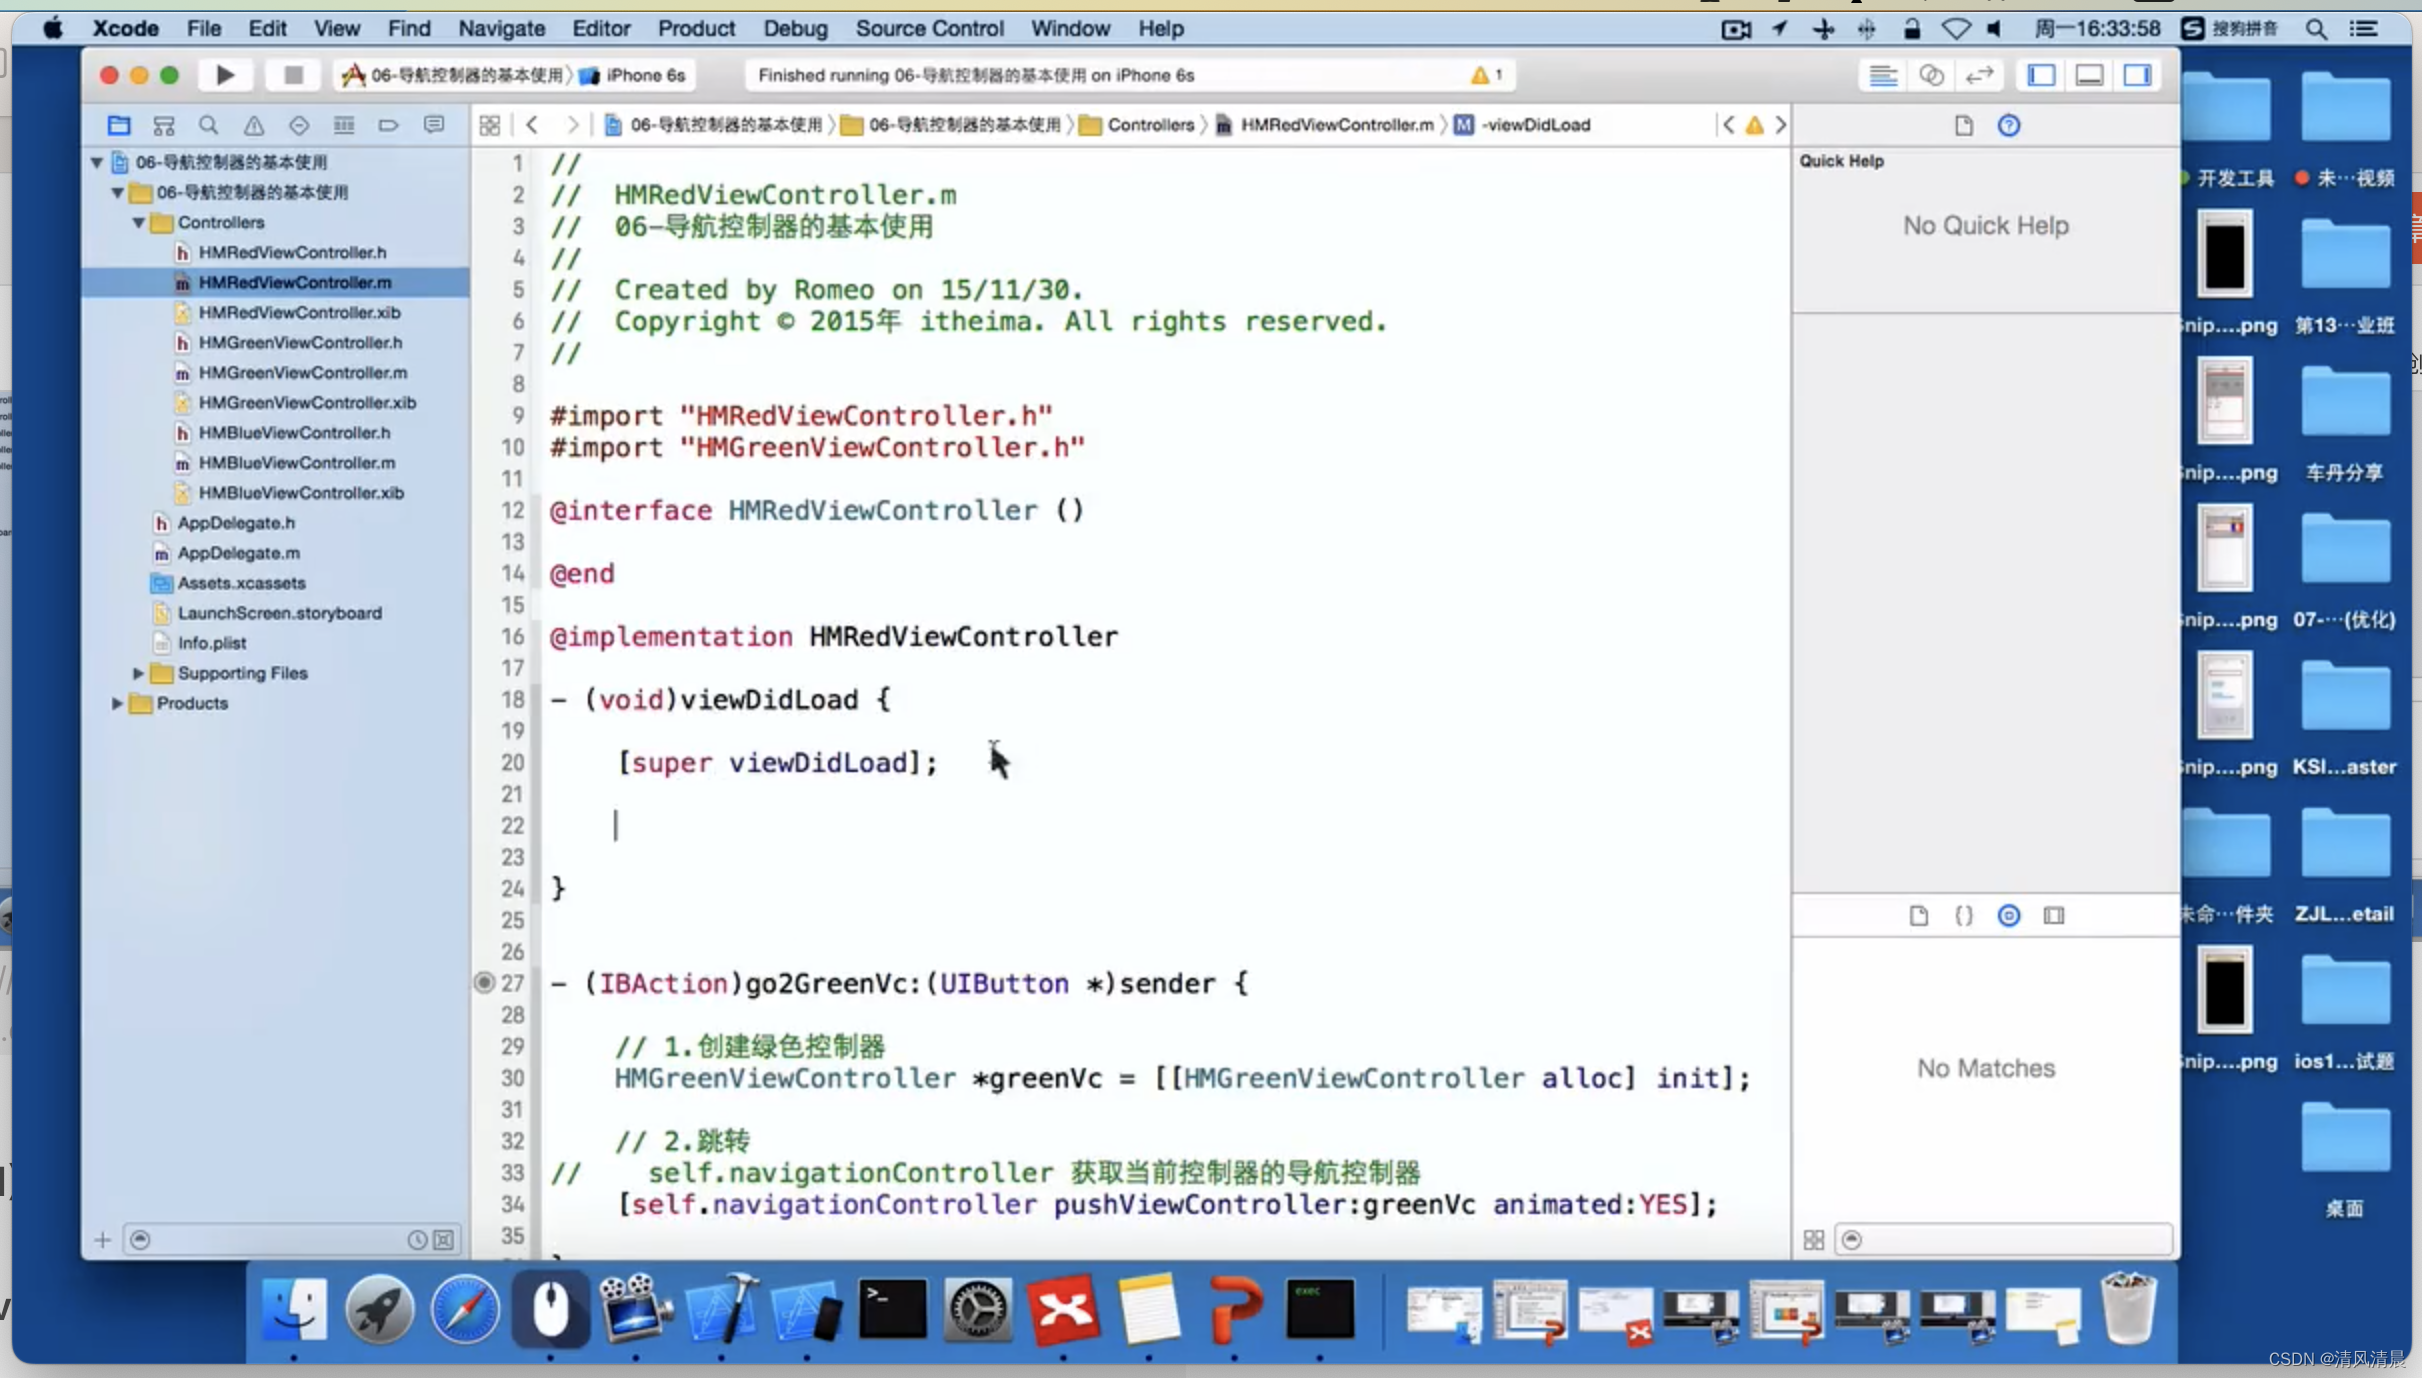Viewport: 2422px width, 1378px height.
Task: Select HMRedViewController.xib file
Action: tap(299, 312)
